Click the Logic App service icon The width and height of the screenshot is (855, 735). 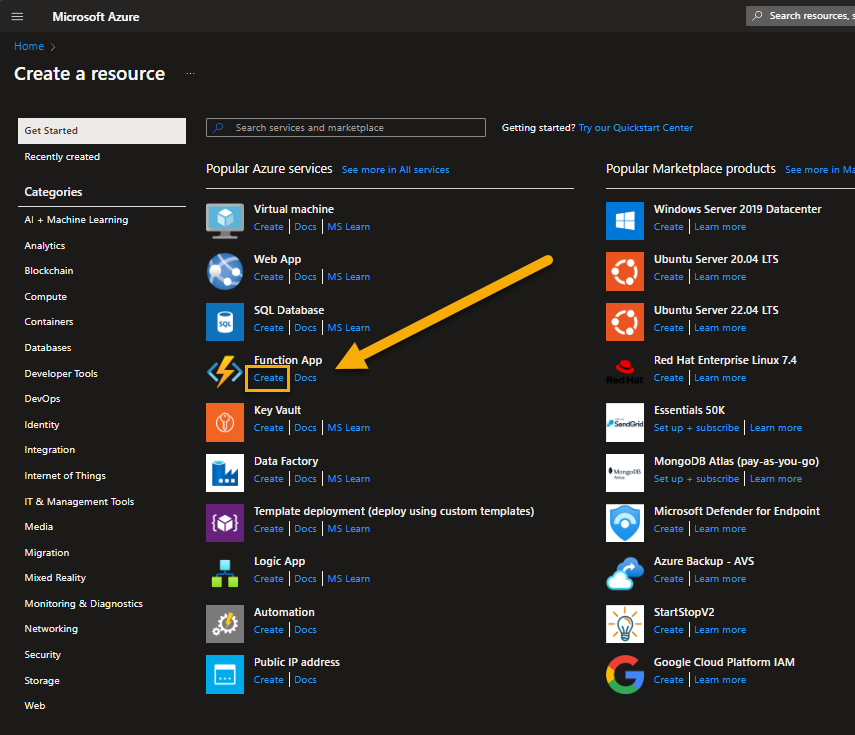(x=225, y=573)
